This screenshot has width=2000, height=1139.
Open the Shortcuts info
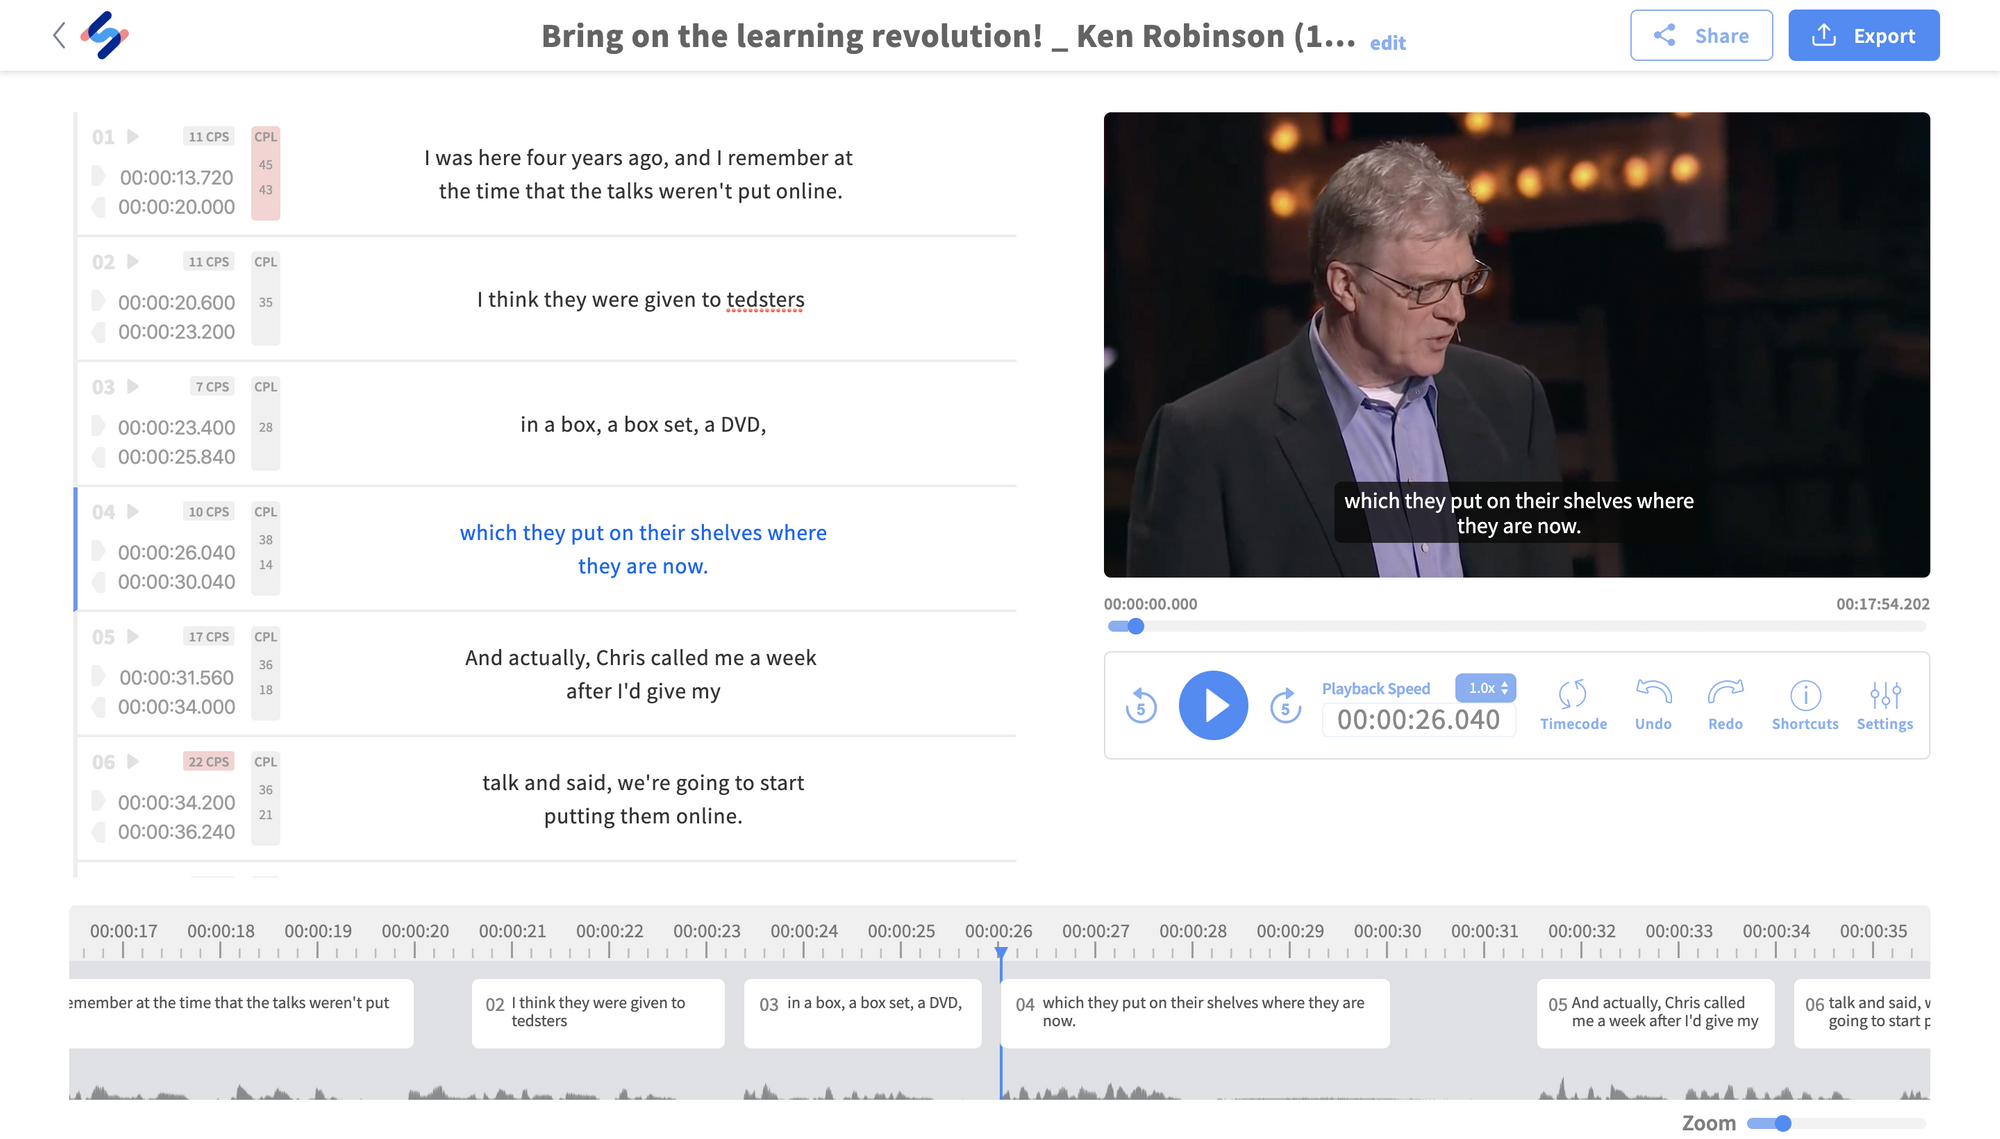pos(1805,705)
